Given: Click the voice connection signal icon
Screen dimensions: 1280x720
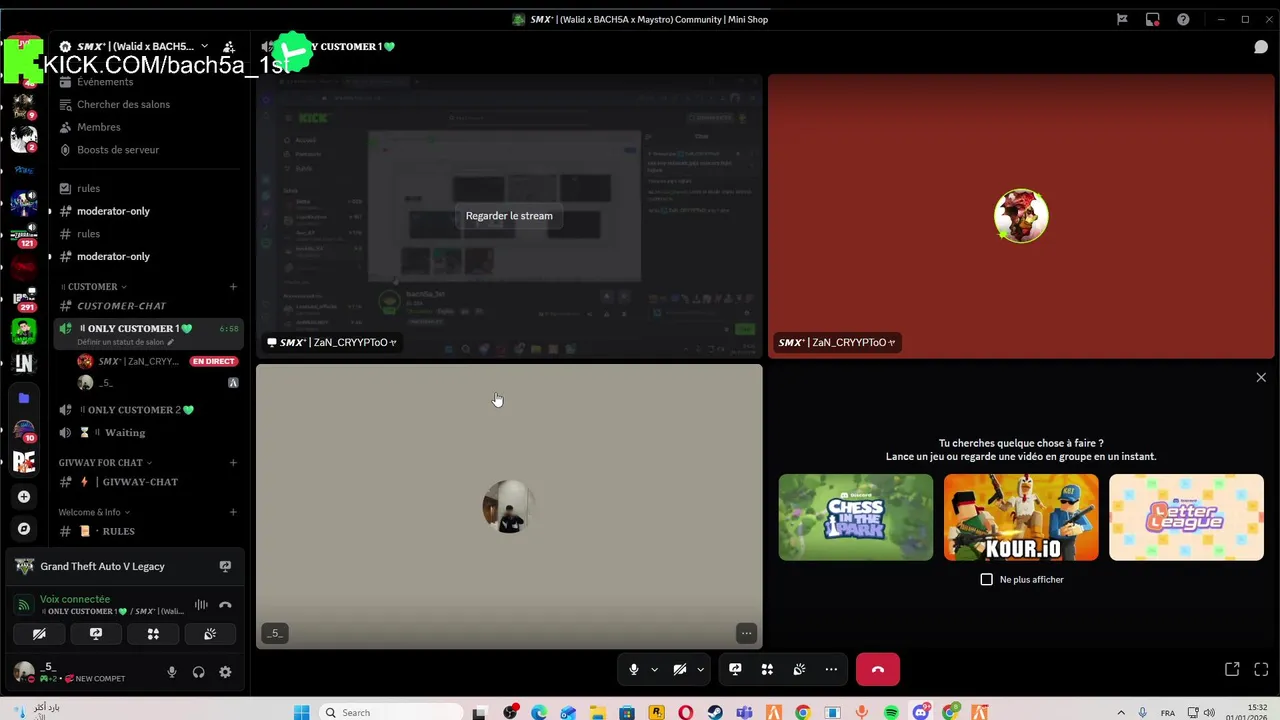Looking at the screenshot, I should 24,605.
